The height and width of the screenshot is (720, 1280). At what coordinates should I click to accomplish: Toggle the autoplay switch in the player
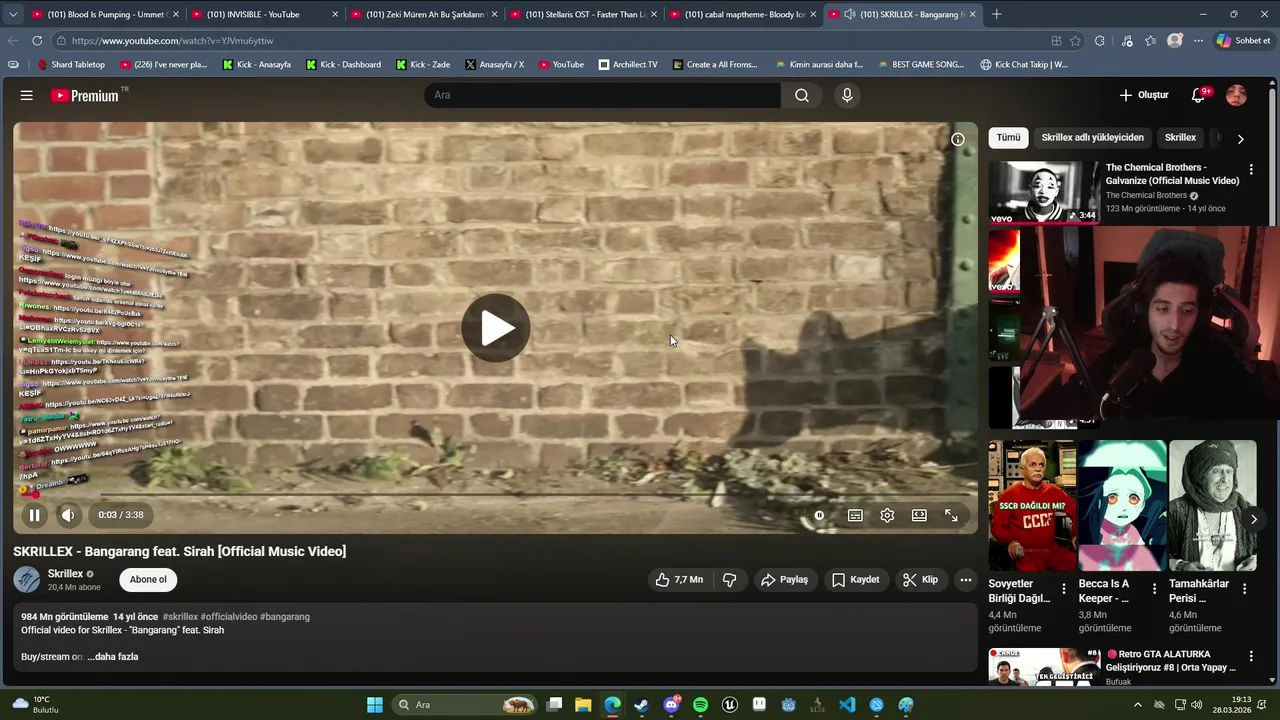pyautogui.click(x=819, y=515)
